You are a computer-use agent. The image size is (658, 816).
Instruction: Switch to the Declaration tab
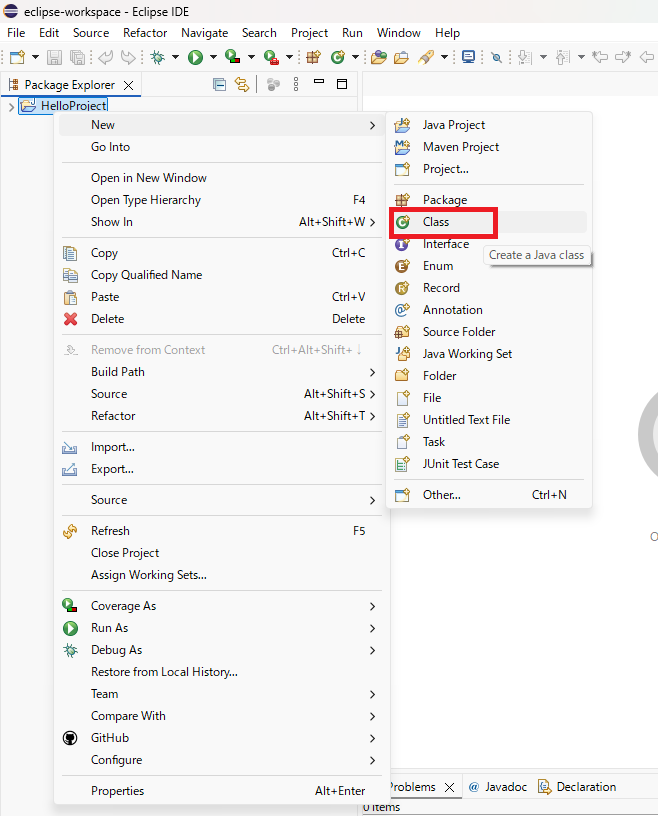[x=578, y=787]
